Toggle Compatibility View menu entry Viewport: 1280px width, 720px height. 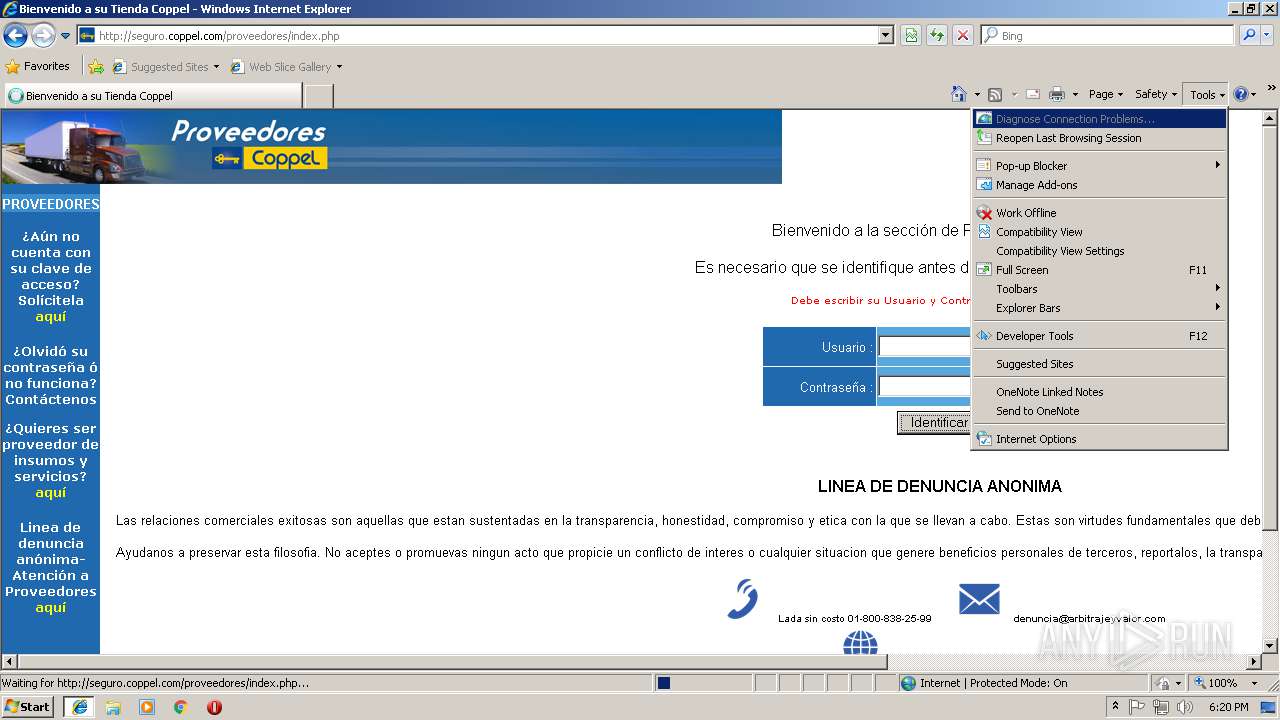(x=1100, y=232)
